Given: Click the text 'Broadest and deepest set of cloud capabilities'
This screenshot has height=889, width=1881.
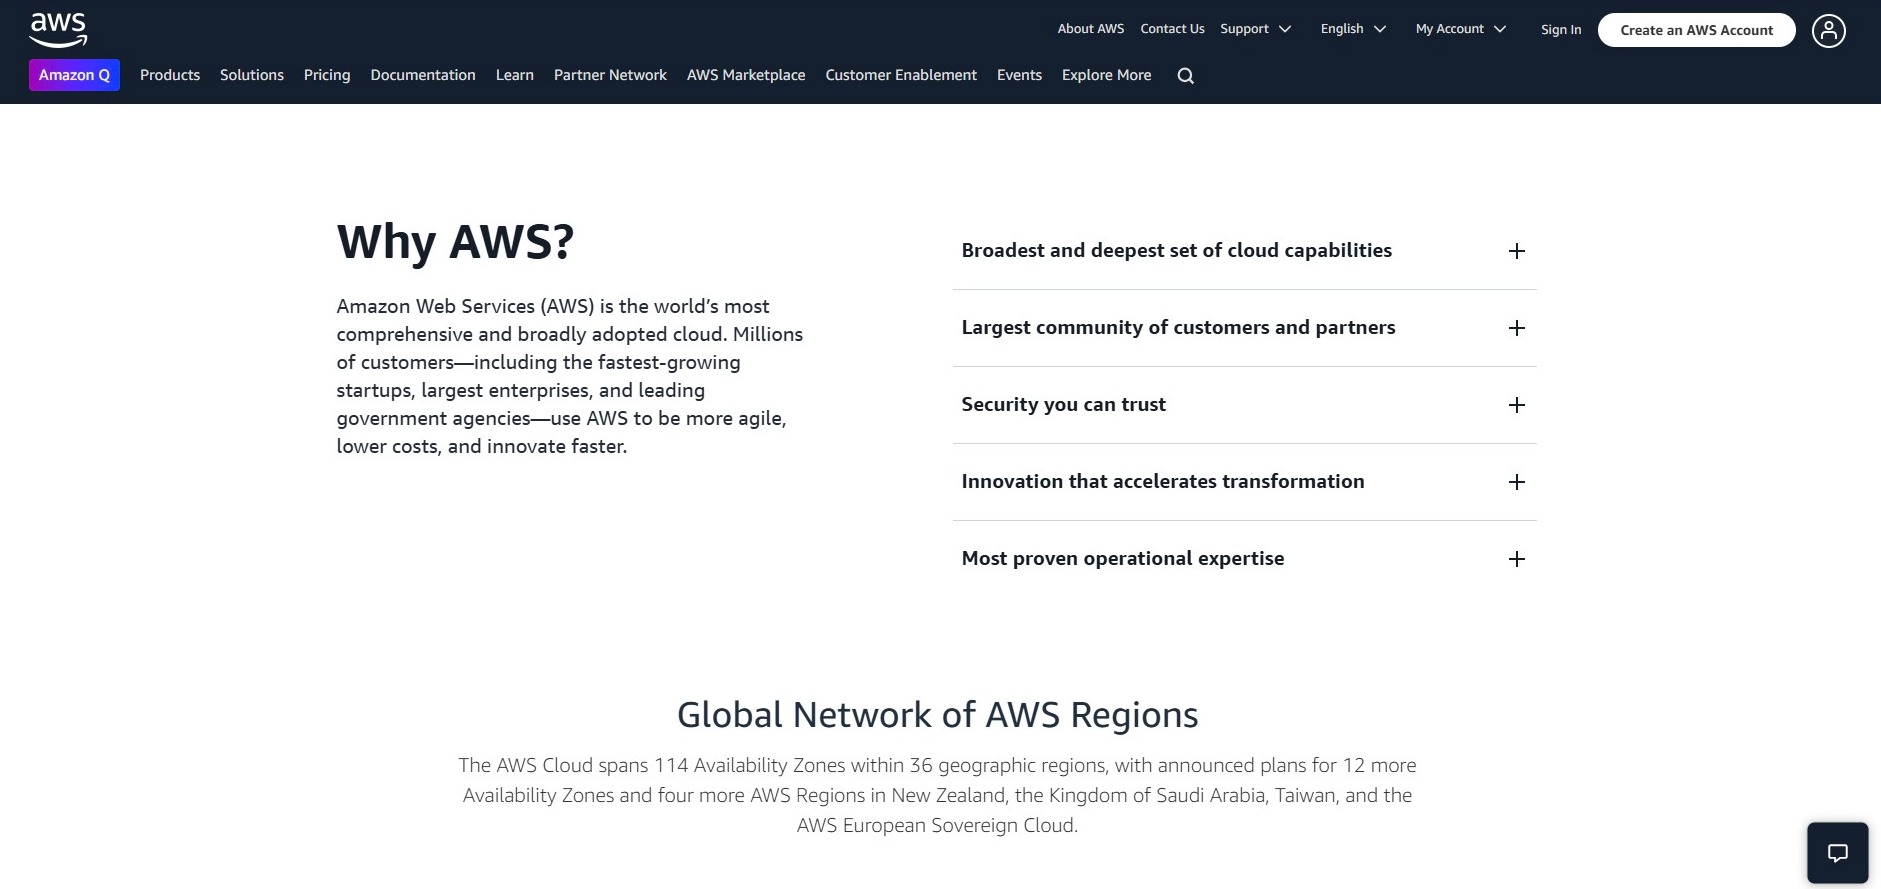Looking at the screenshot, I should 1177,250.
